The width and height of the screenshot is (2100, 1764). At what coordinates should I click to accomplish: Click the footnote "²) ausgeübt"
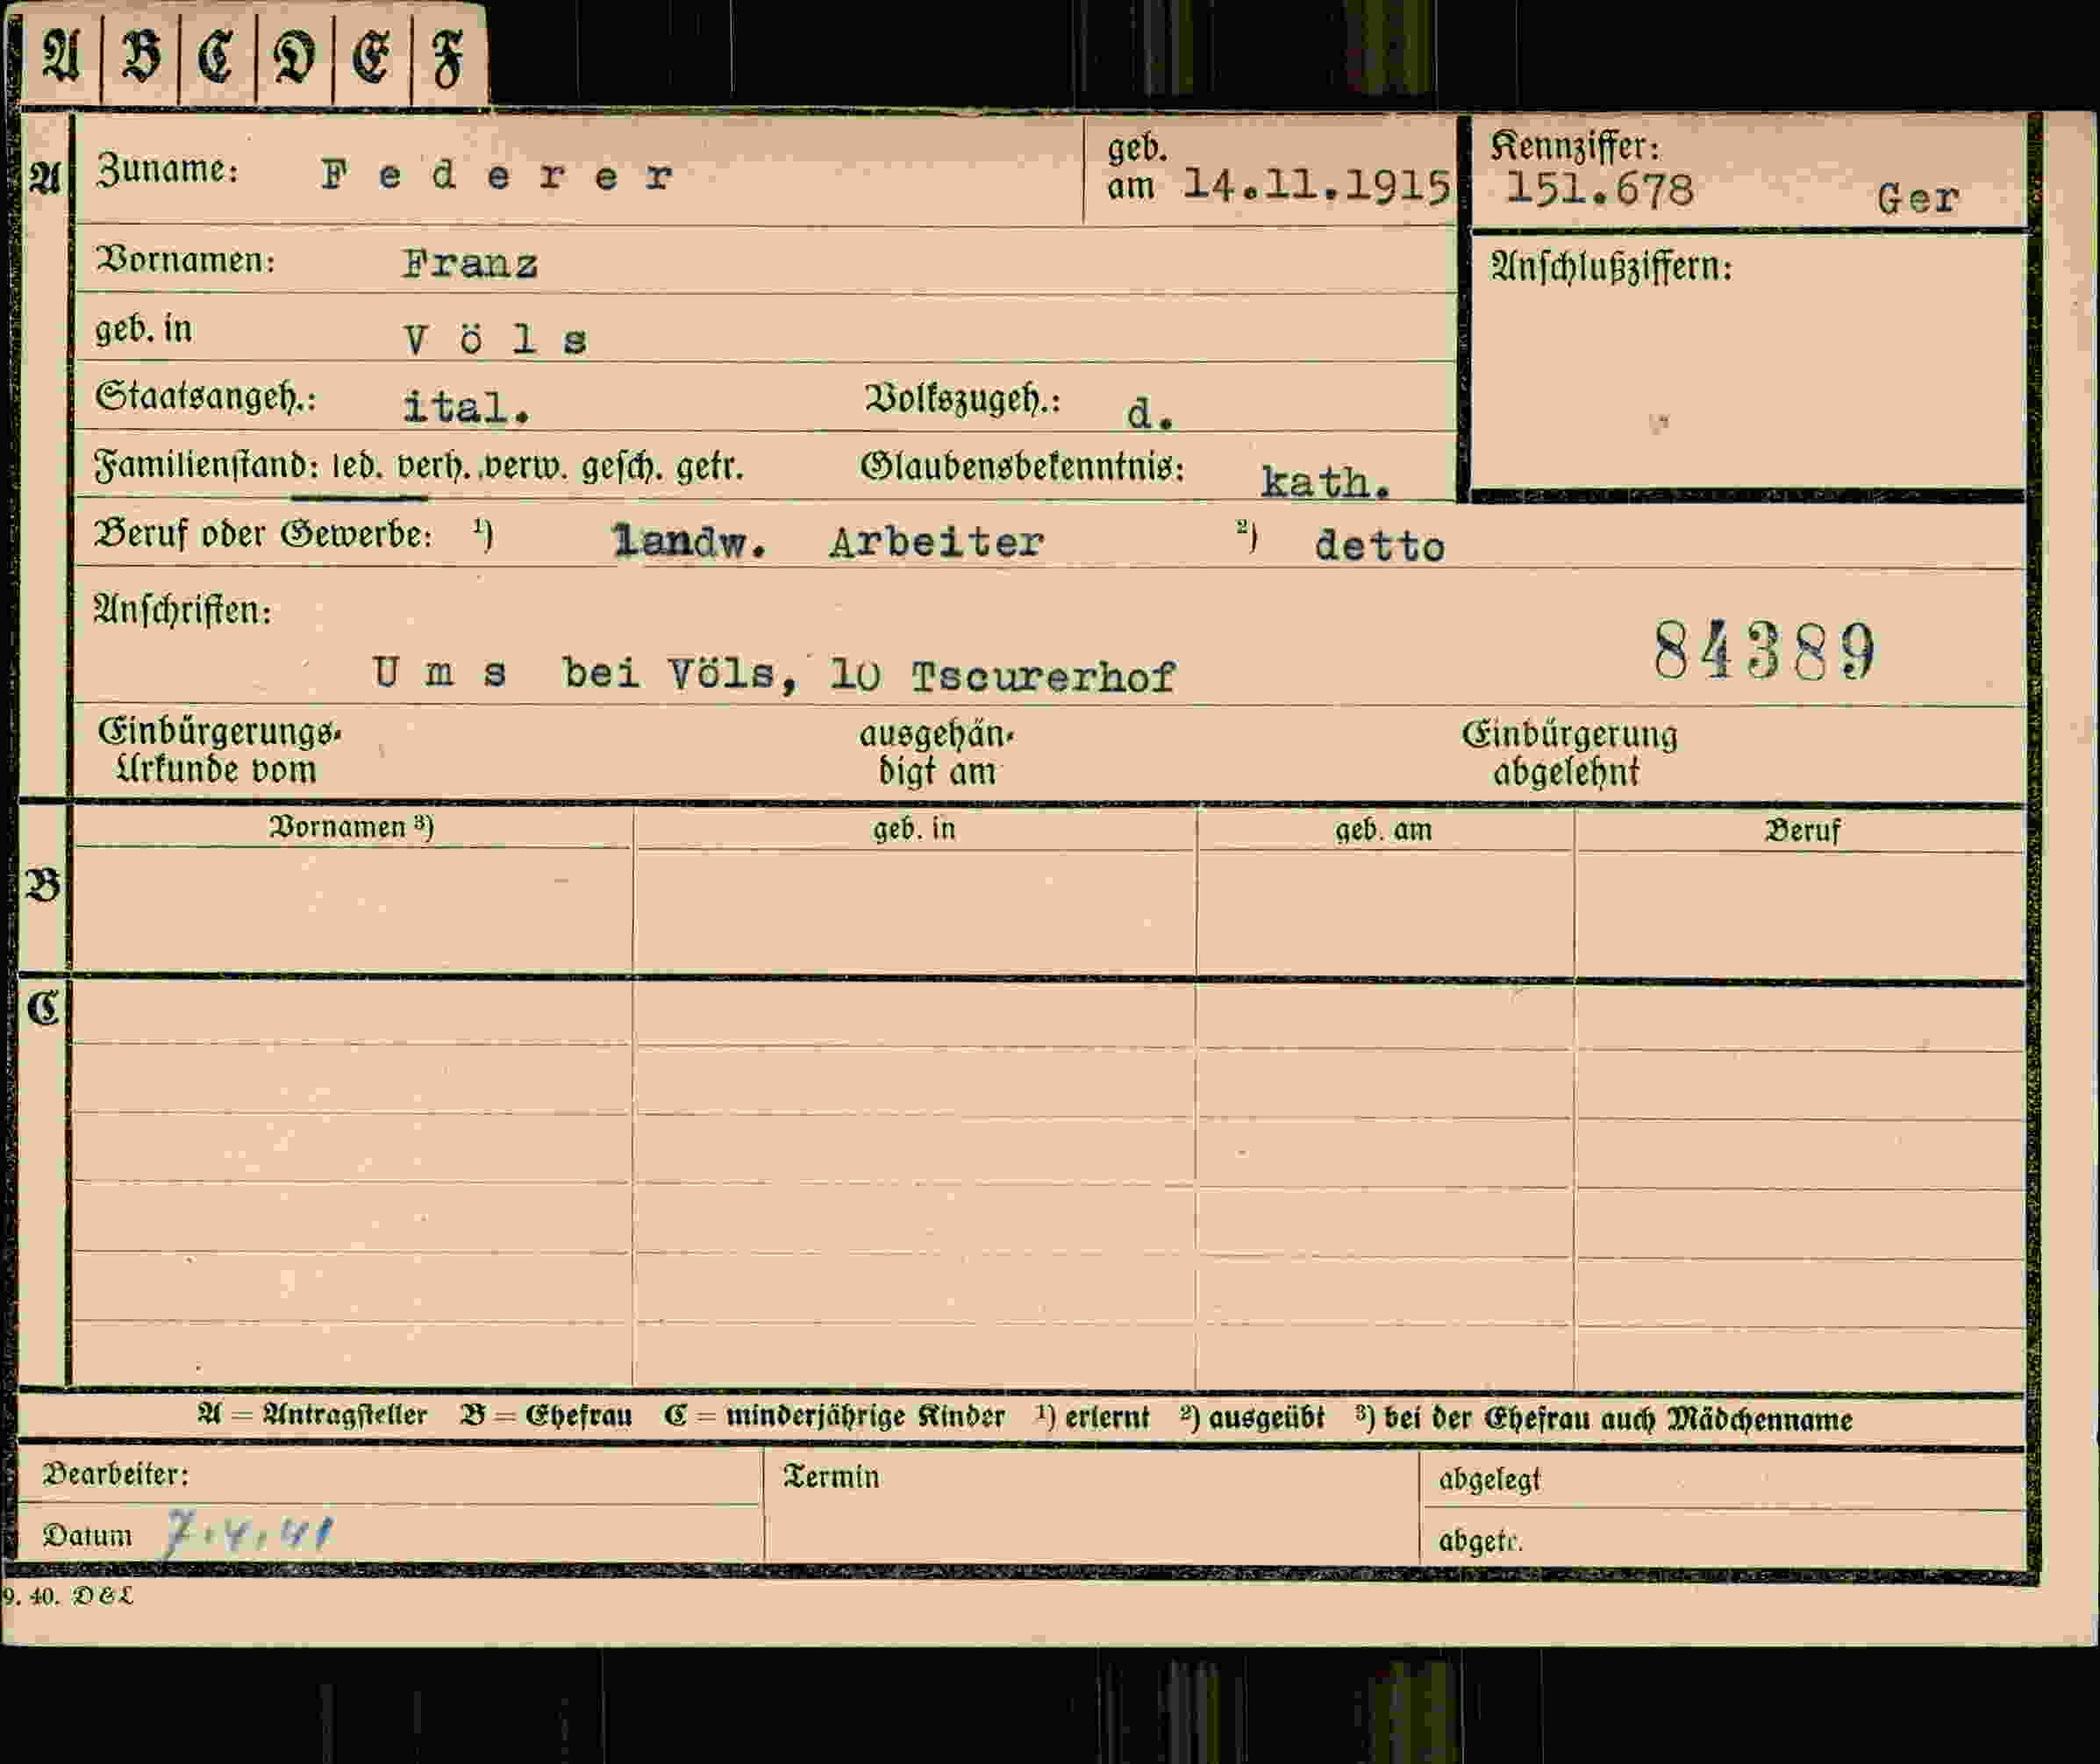[1252, 1418]
